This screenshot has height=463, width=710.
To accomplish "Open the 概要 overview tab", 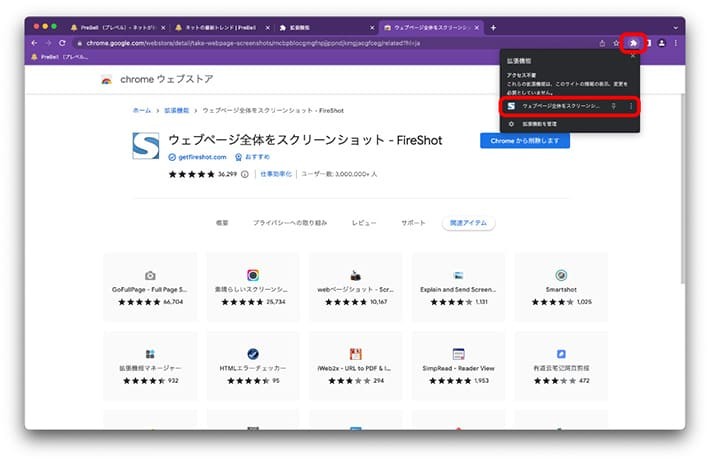I will [222, 223].
